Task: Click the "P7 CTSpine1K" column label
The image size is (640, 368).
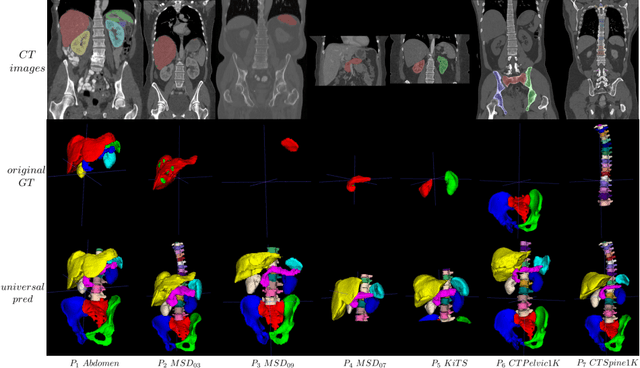Action: click(x=607, y=363)
